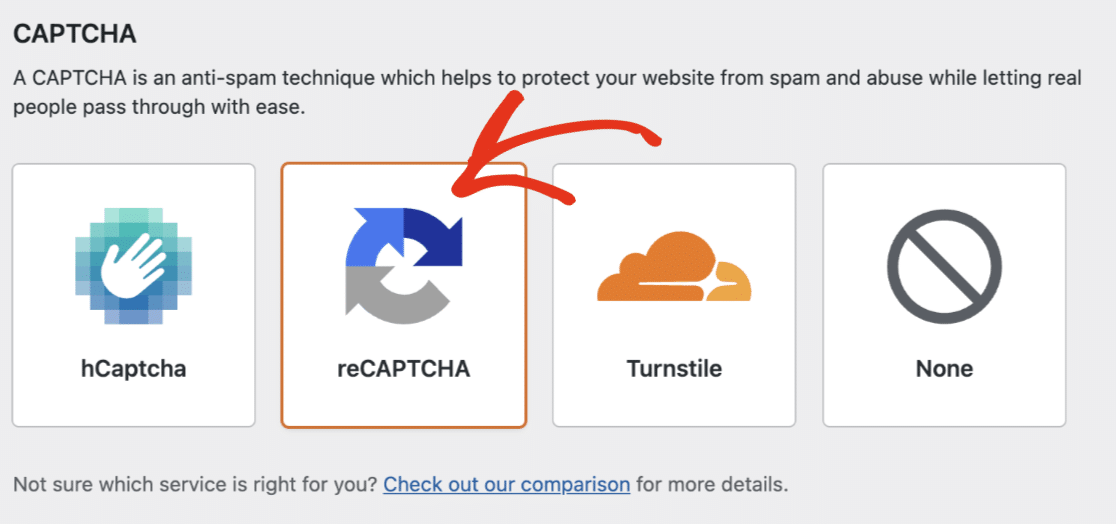
Task: Click the gray arrow segment of reCAPTCHA logo
Action: coord(380,300)
